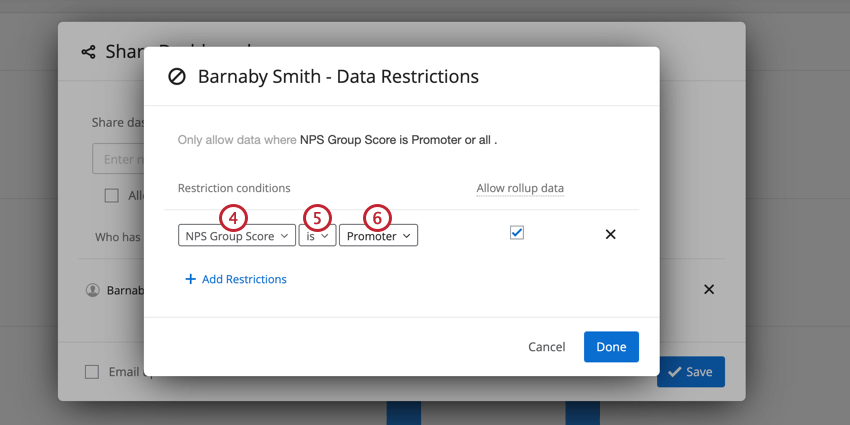Click the red step 5 marker
This screenshot has height=425, width=850.
pos(316,217)
